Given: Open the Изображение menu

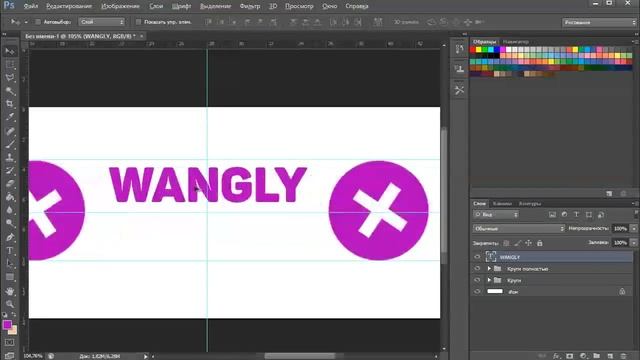Looking at the screenshot, I should tap(120, 6).
